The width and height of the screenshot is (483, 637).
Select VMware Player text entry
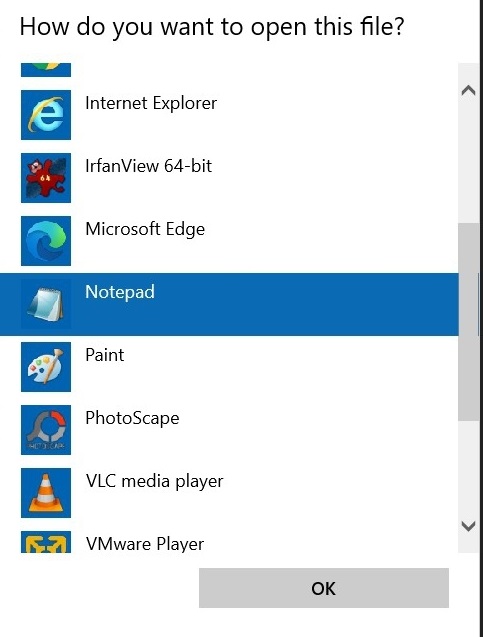coord(145,544)
